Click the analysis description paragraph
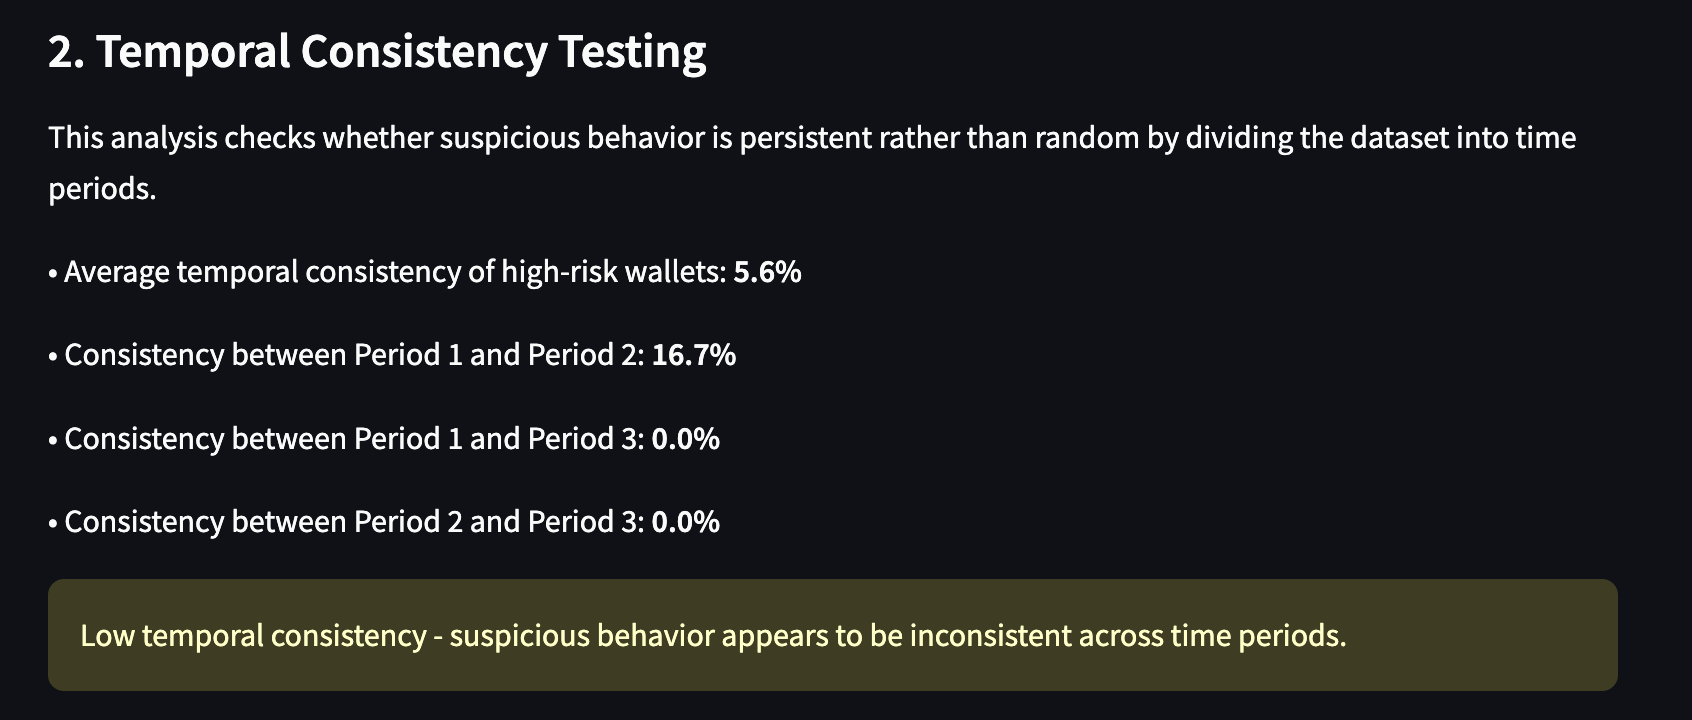Viewport: 1692px width, 720px height. pos(812,163)
